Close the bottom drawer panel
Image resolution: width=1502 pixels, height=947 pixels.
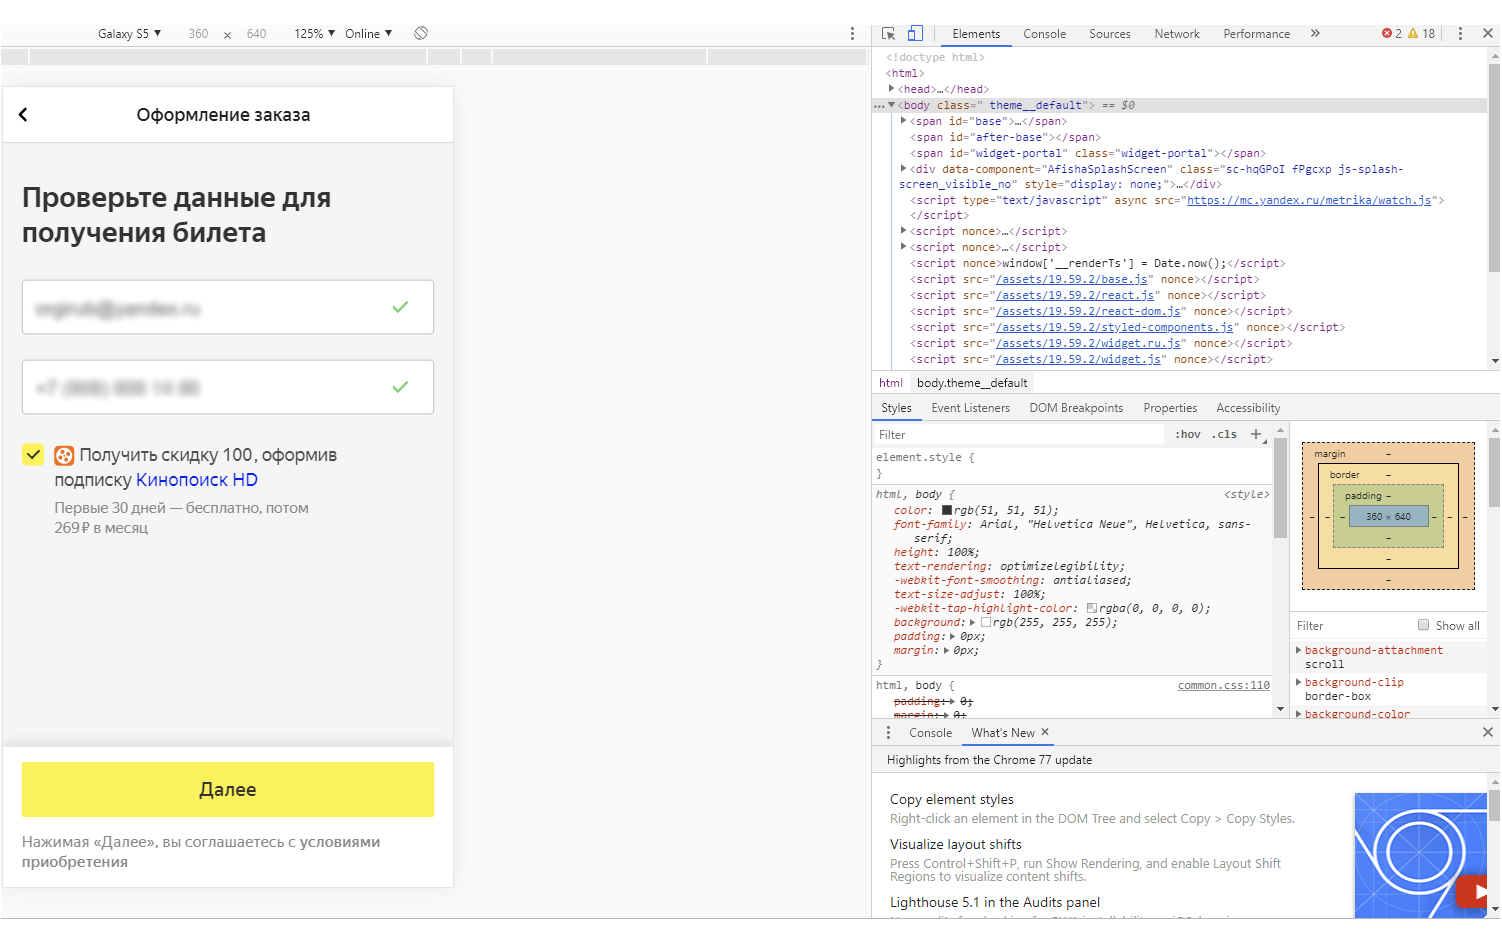[x=1487, y=732]
